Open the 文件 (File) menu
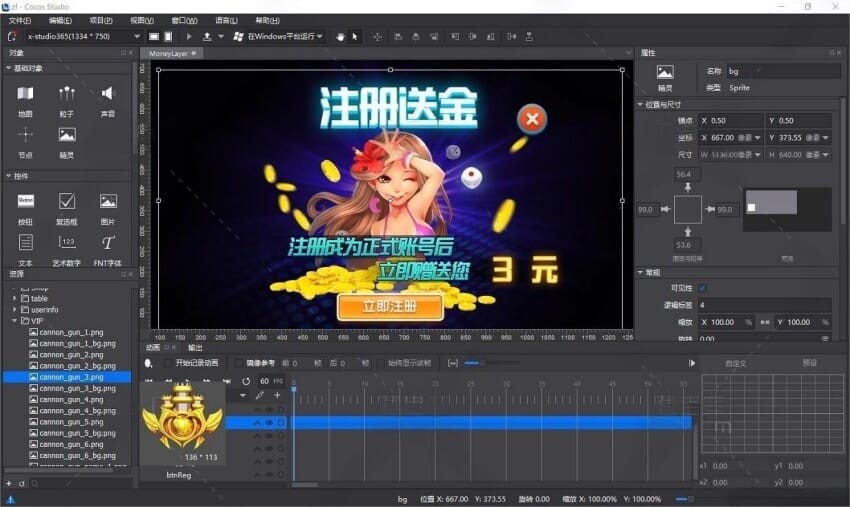Screen dimensions: 850x507 click(20, 20)
